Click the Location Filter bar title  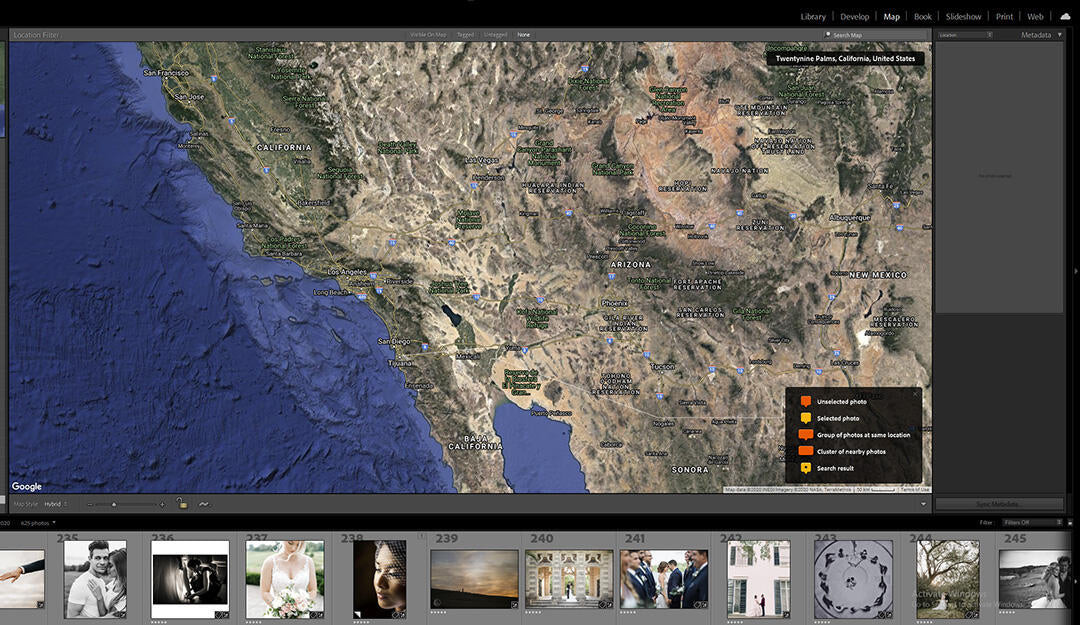click(36, 35)
